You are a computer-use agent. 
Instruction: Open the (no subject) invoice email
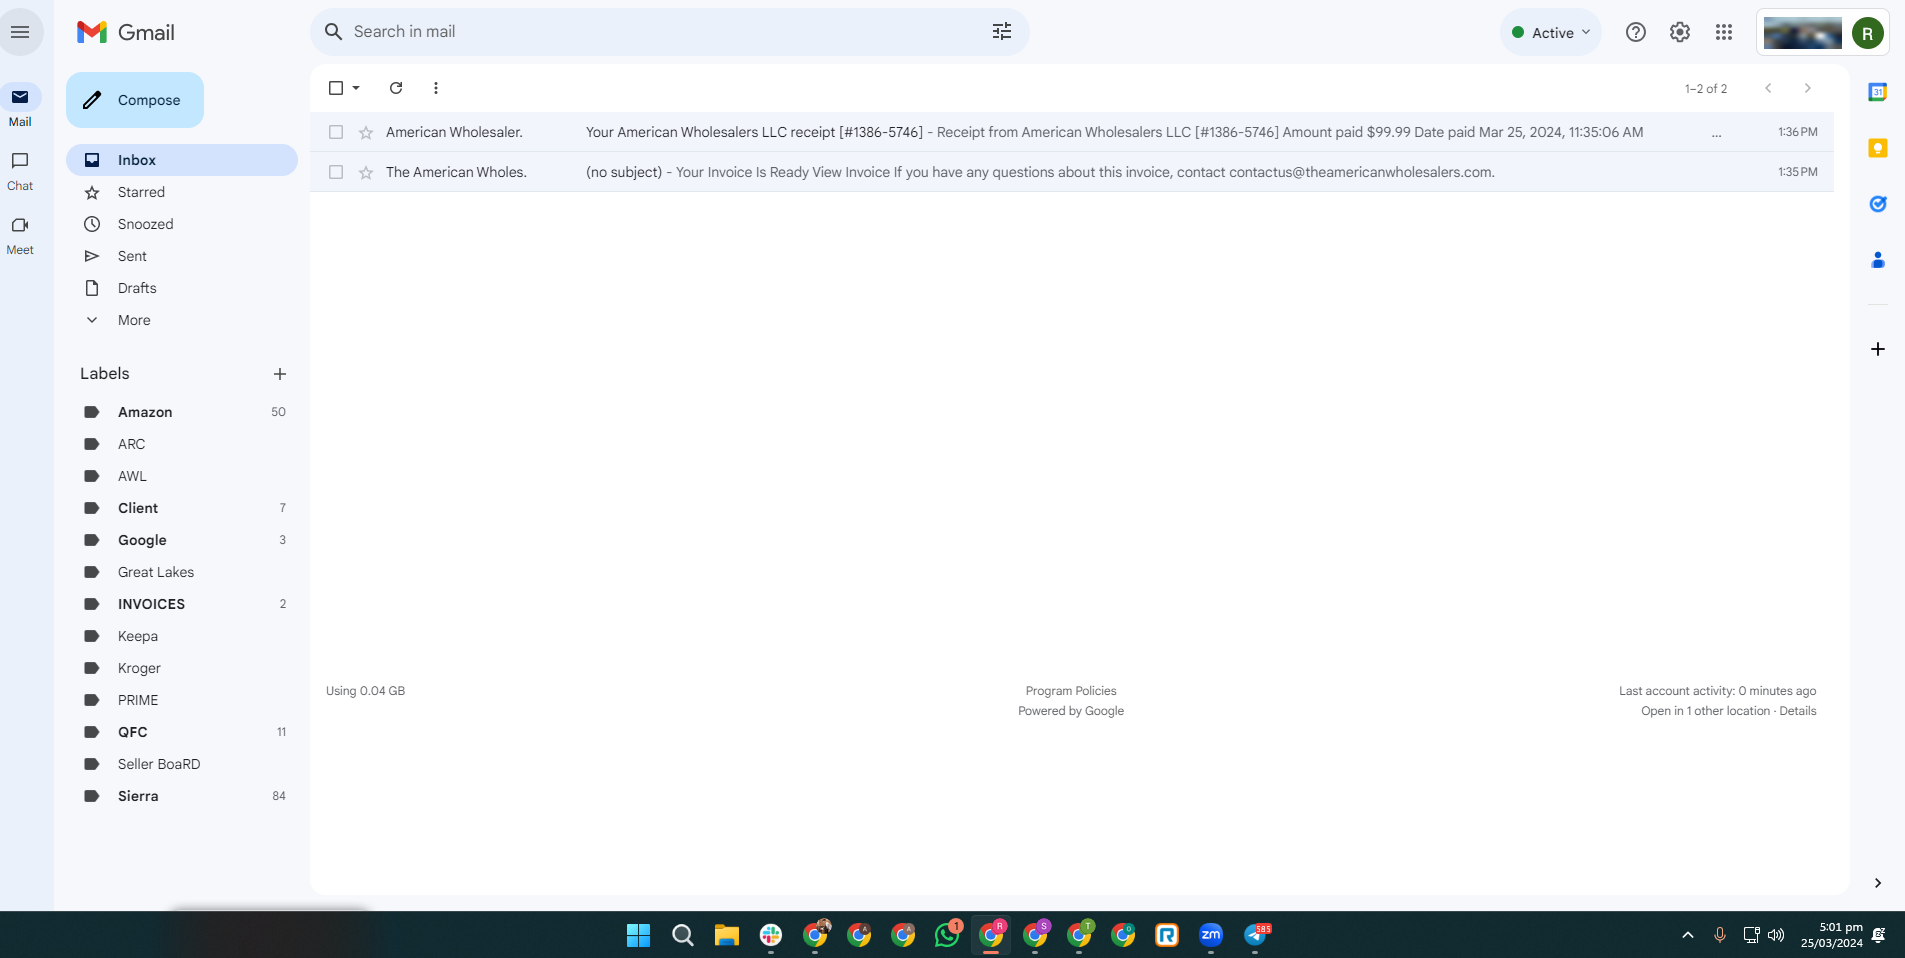(1072, 172)
